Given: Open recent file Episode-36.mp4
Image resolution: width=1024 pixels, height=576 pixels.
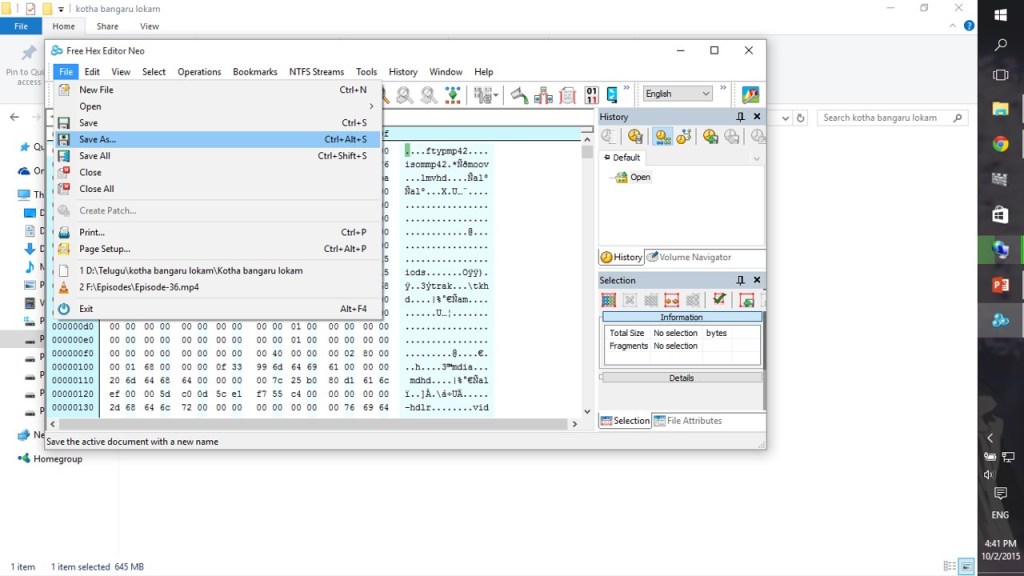Looking at the screenshot, I should pos(218,287).
